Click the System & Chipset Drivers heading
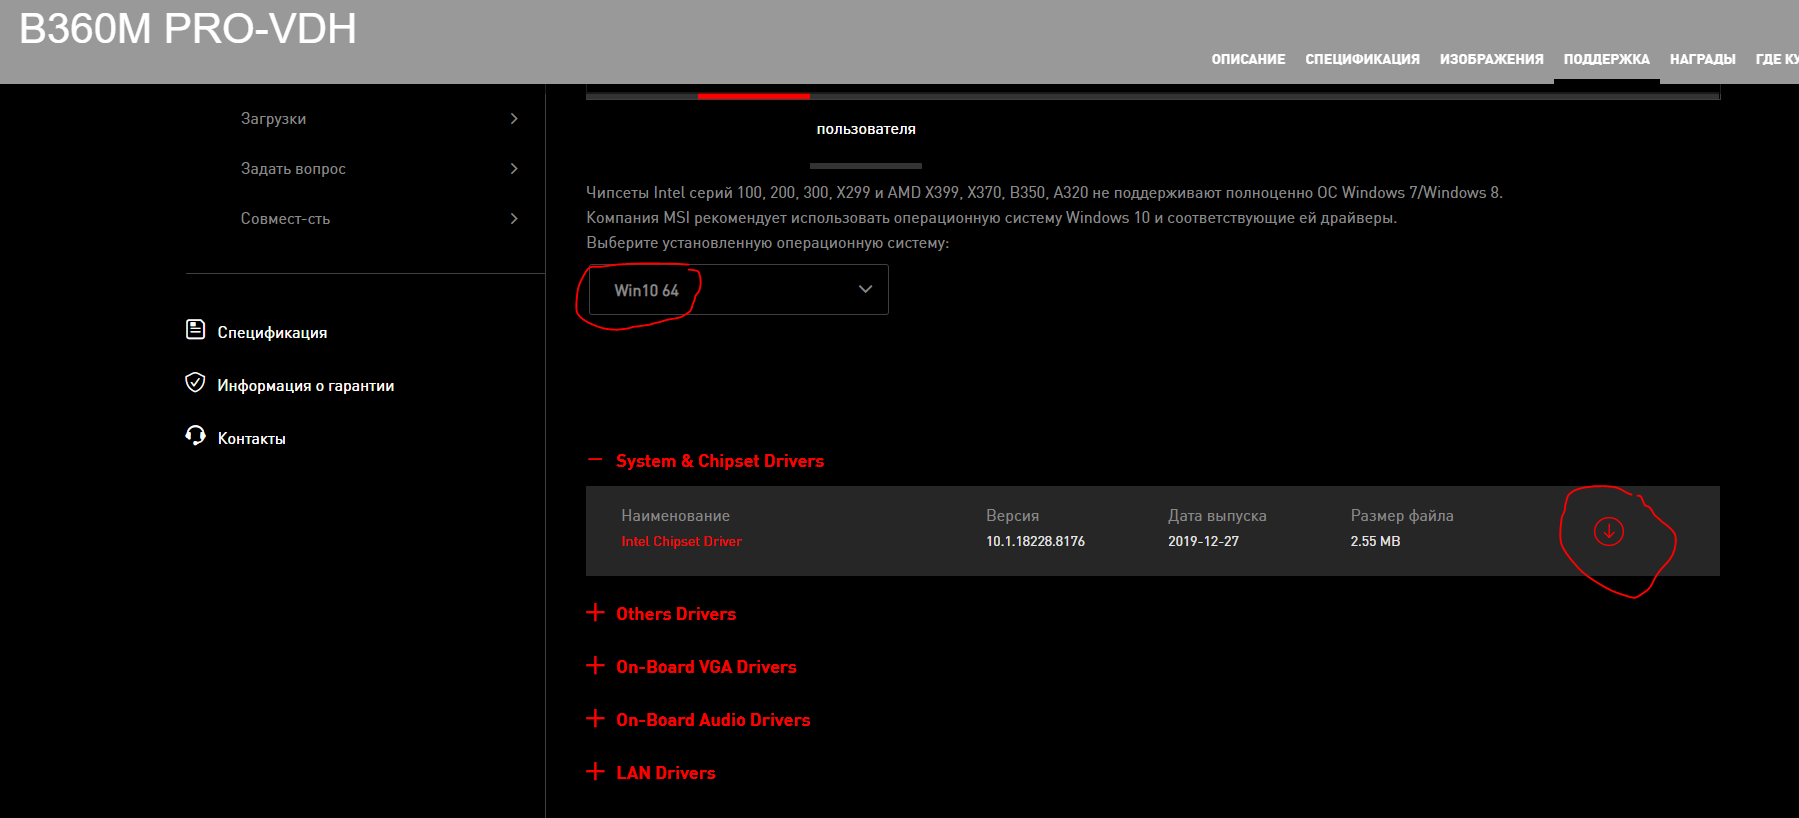This screenshot has width=1799, height=818. coord(720,461)
